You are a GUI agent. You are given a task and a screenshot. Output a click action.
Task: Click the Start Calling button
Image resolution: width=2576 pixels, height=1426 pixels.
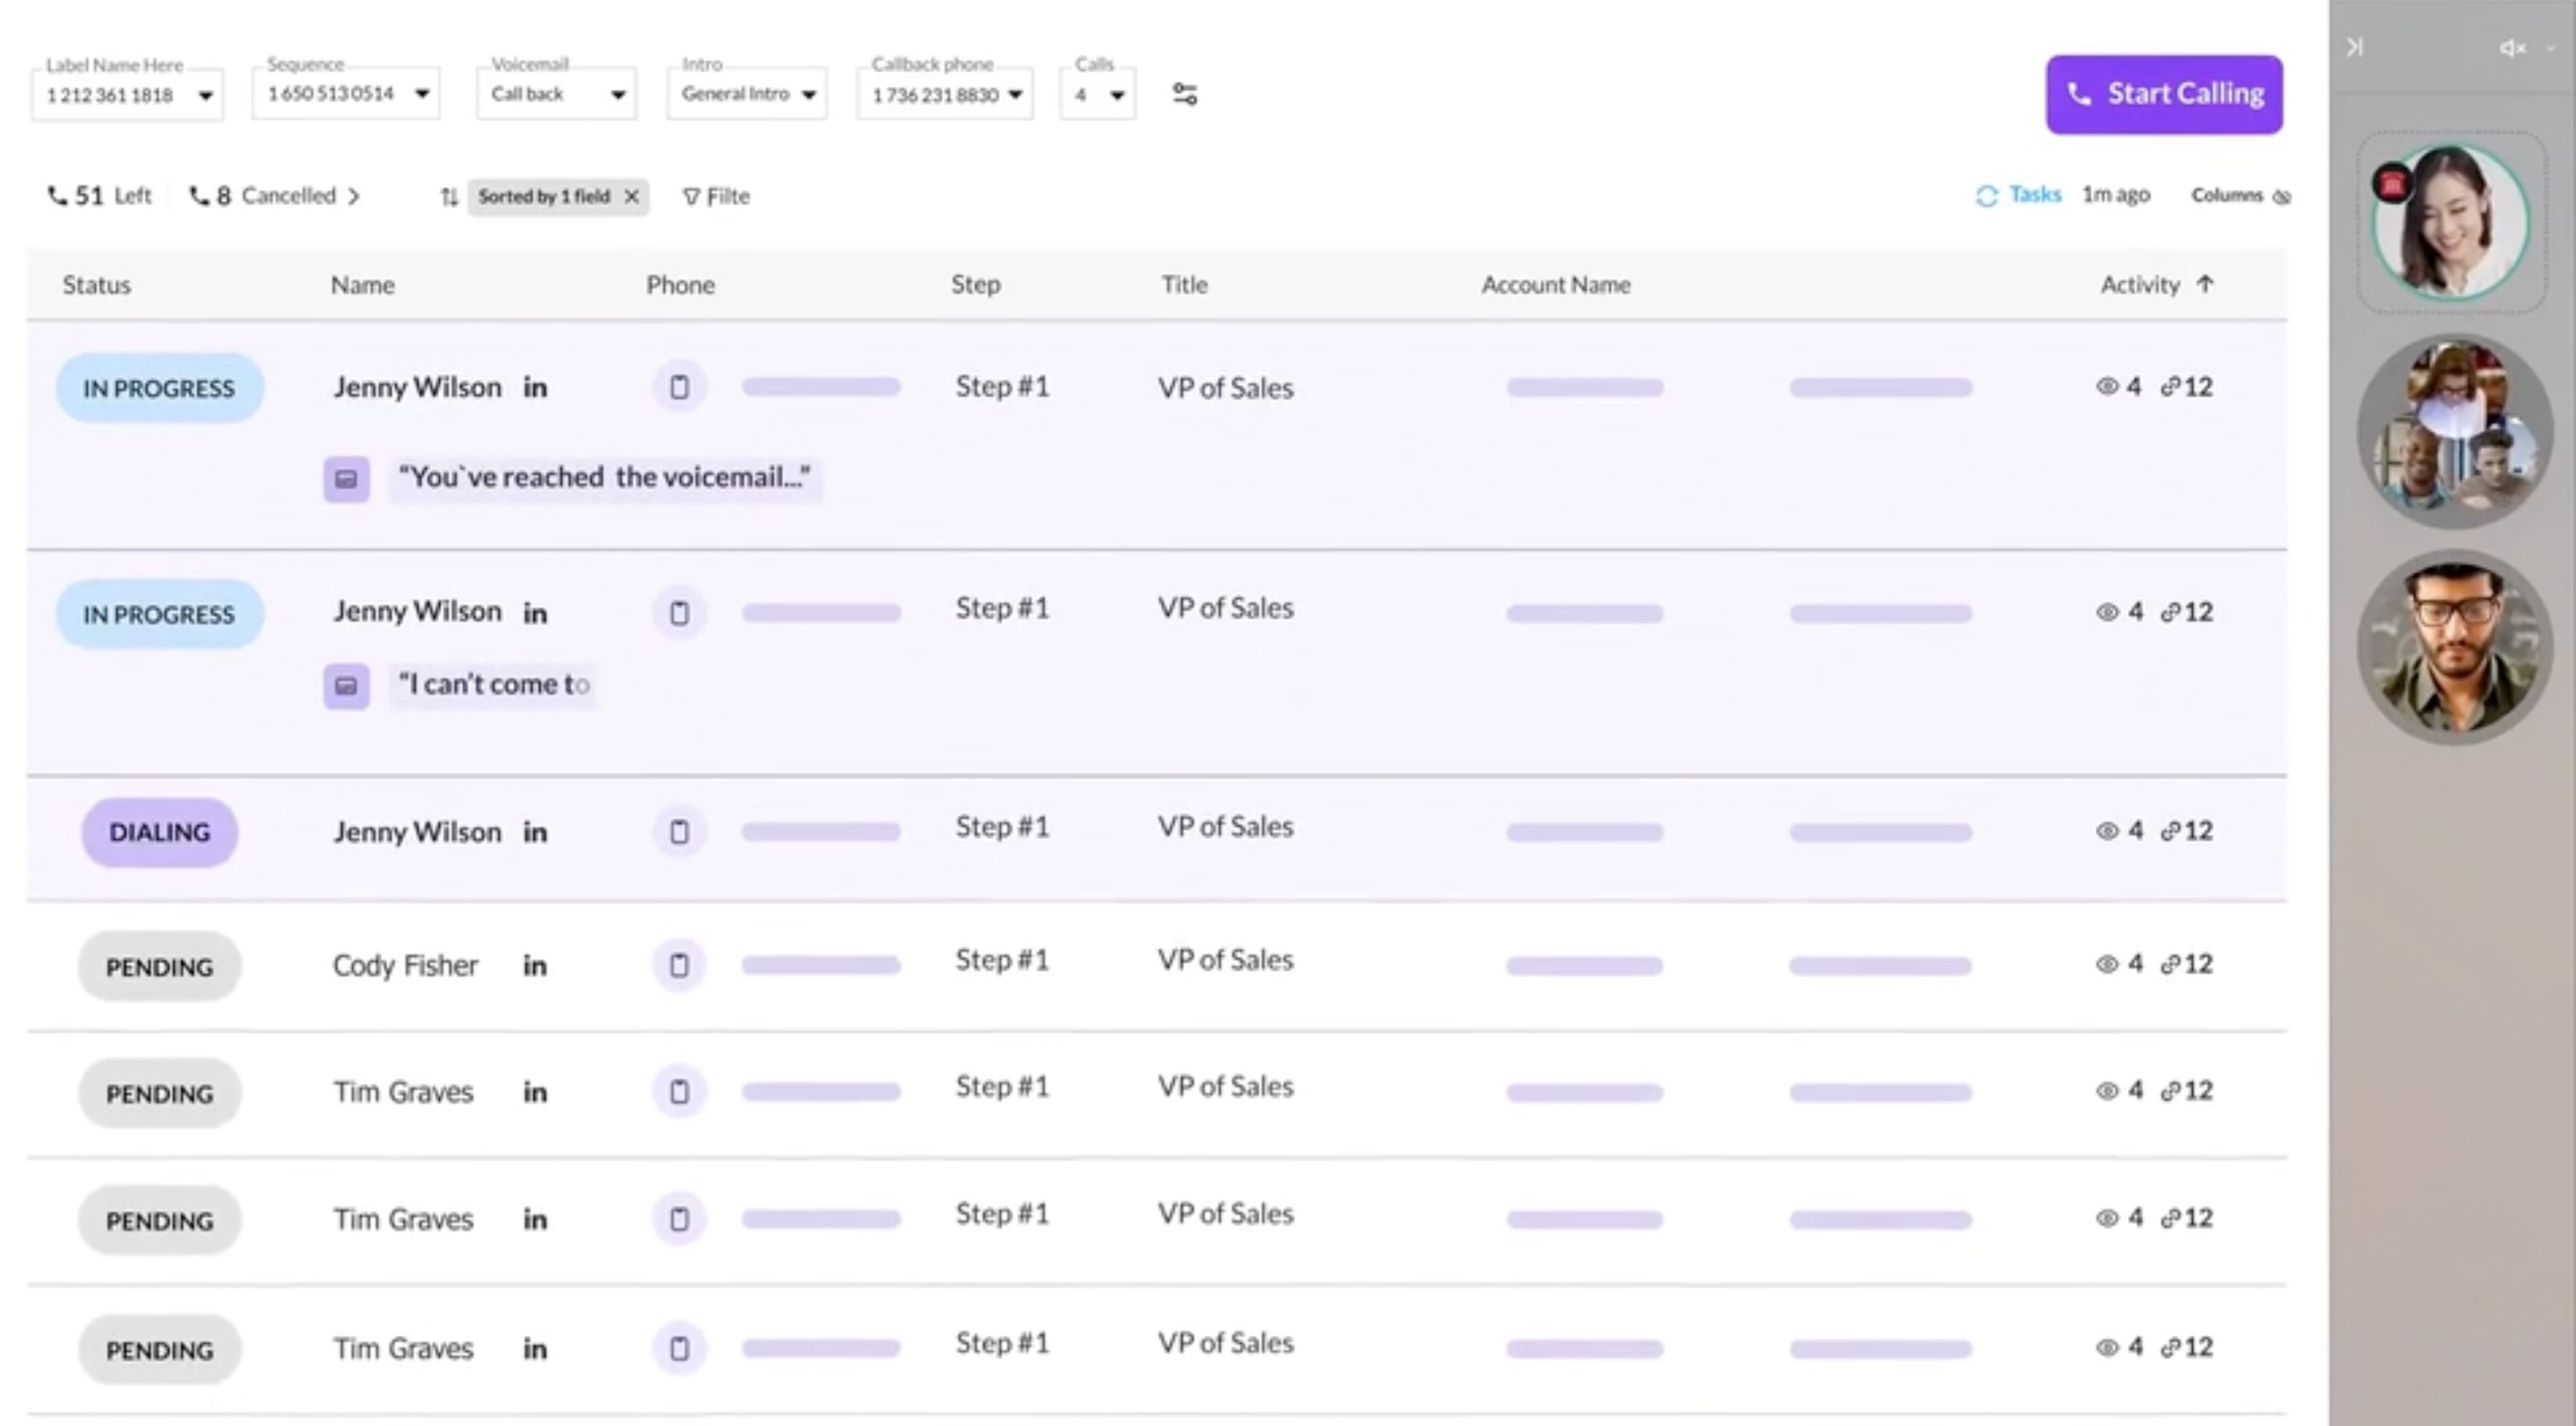2164,94
